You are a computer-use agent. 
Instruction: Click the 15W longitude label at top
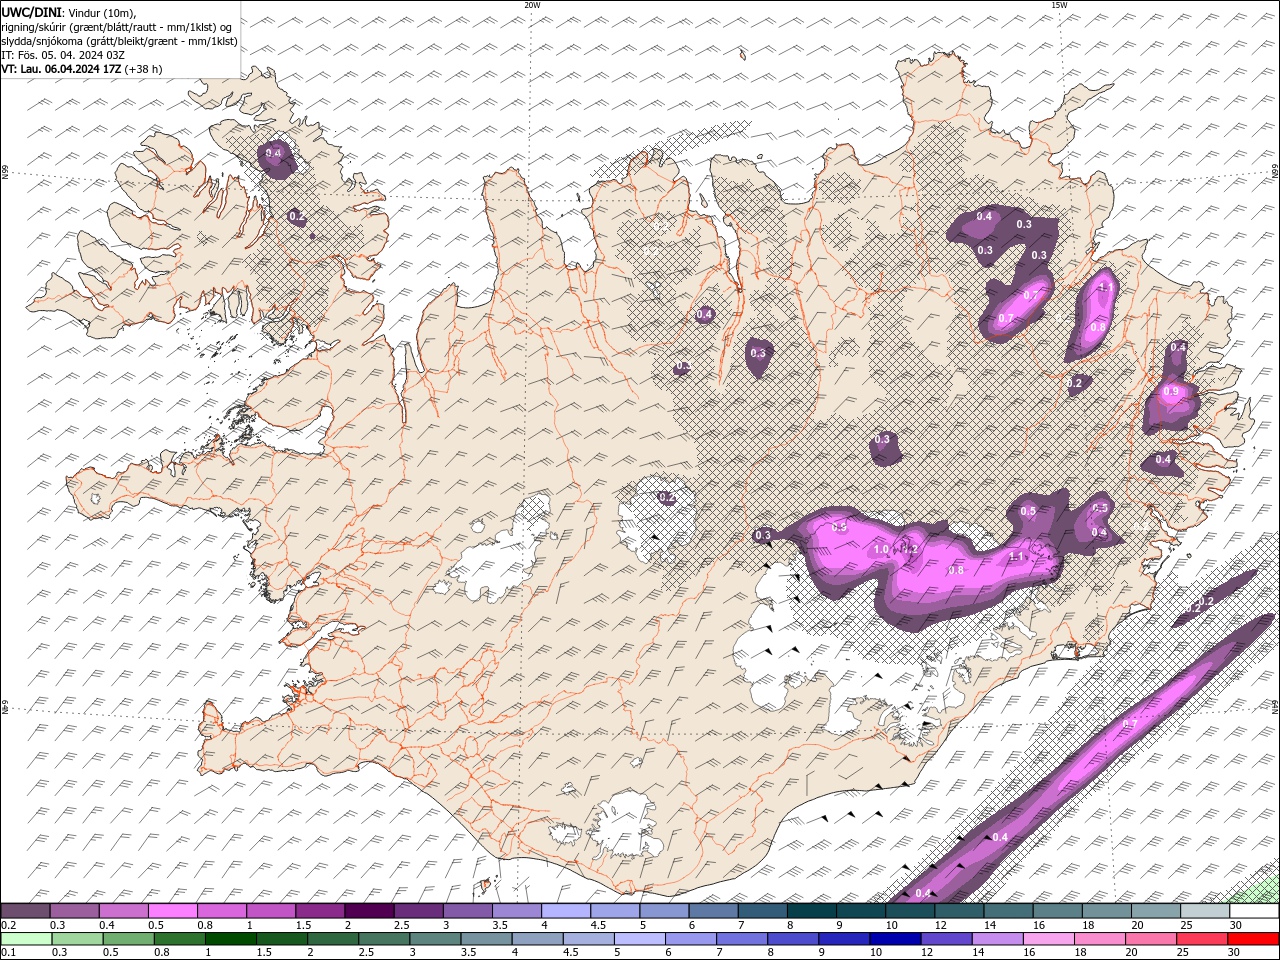coord(1059,5)
